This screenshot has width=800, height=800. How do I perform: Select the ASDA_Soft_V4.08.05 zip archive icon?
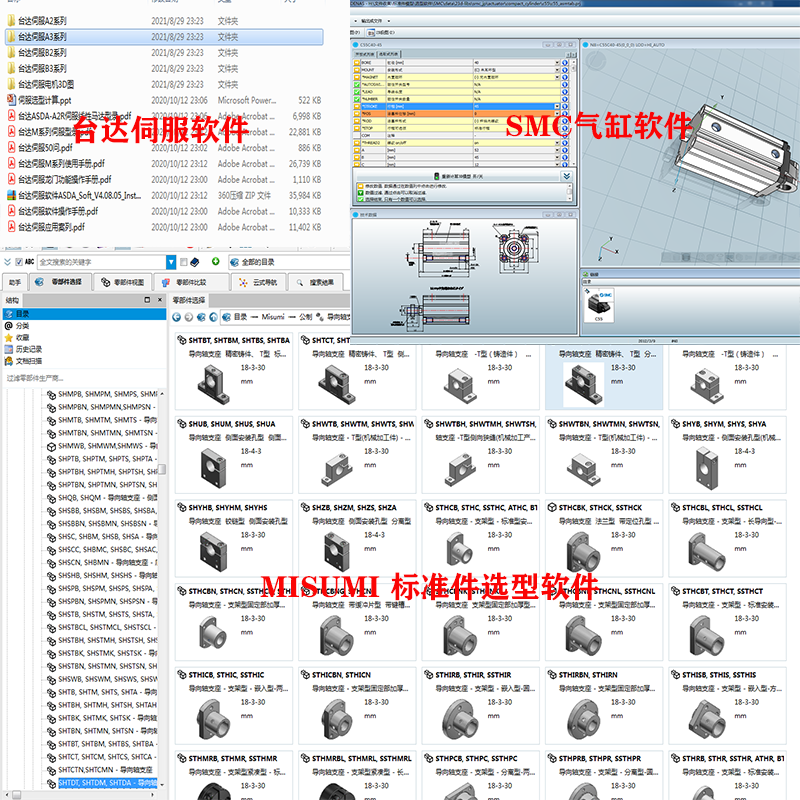pyautogui.click(x=11, y=195)
